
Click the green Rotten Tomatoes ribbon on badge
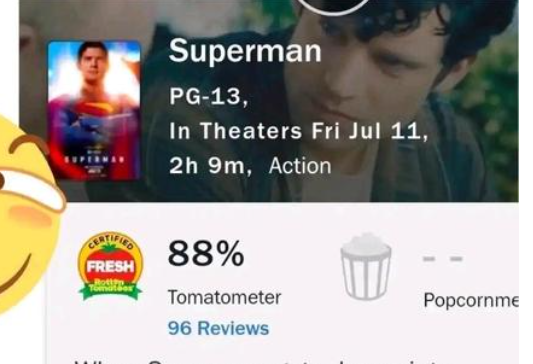tap(110, 288)
